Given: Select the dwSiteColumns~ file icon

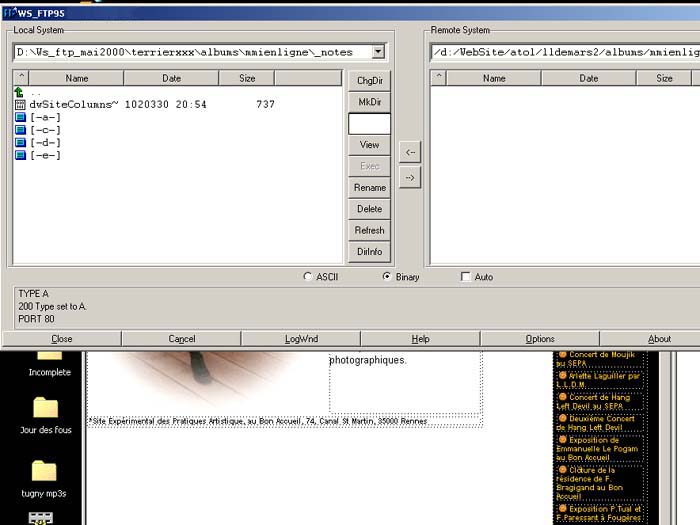Looking at the screenshot, I should pos(20,104).
